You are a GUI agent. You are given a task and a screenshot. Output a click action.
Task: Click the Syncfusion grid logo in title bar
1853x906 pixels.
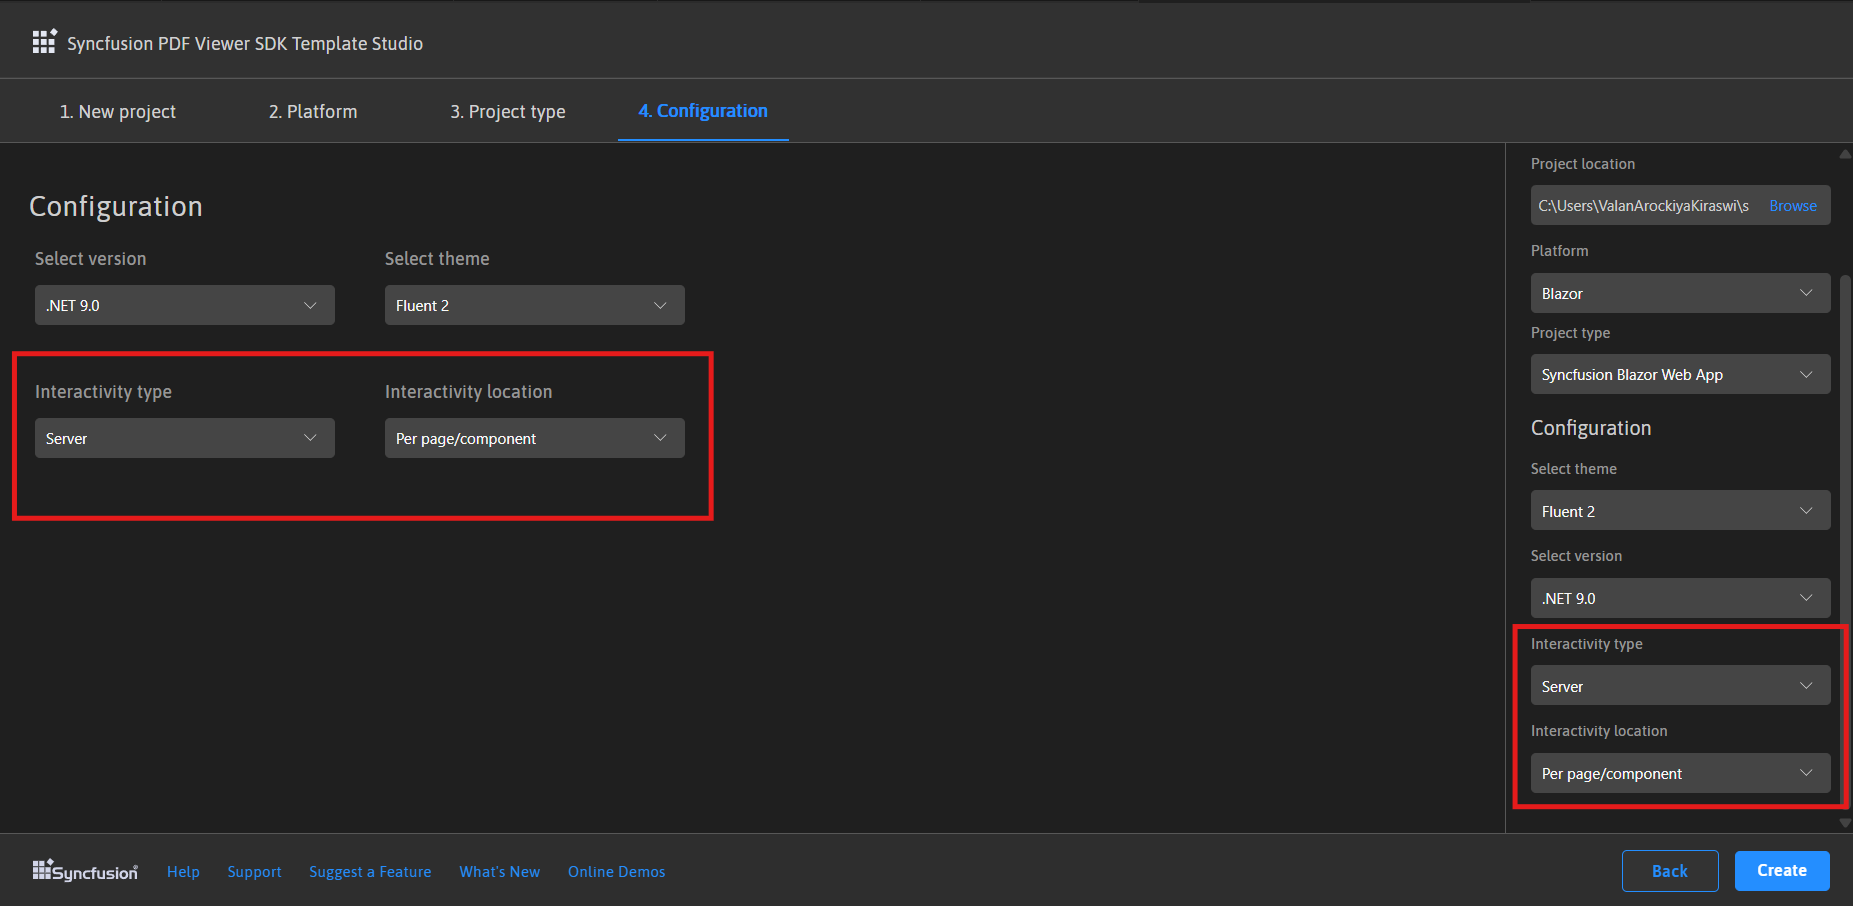click(44, 41)
